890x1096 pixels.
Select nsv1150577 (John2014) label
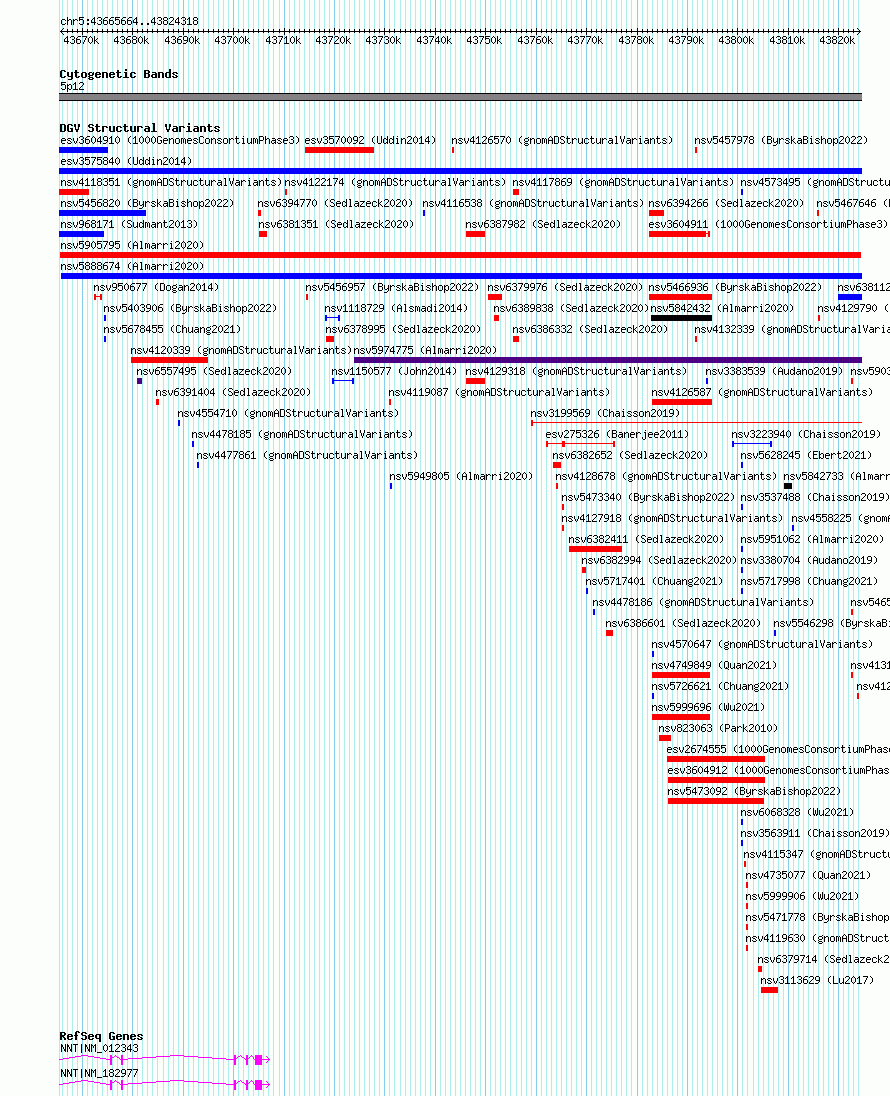pos(394,370)
